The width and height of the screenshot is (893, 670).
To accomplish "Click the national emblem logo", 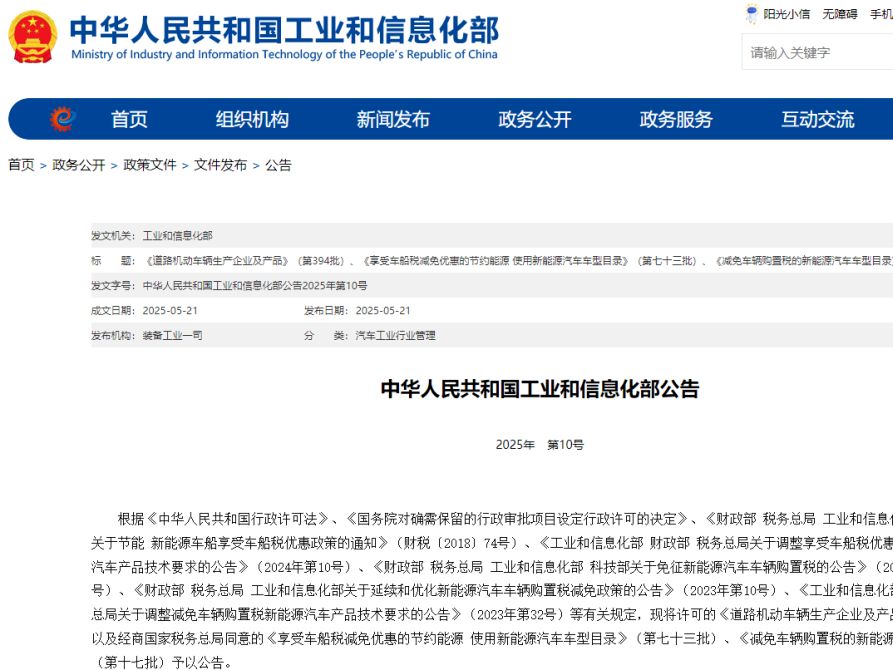I will 33,37.
